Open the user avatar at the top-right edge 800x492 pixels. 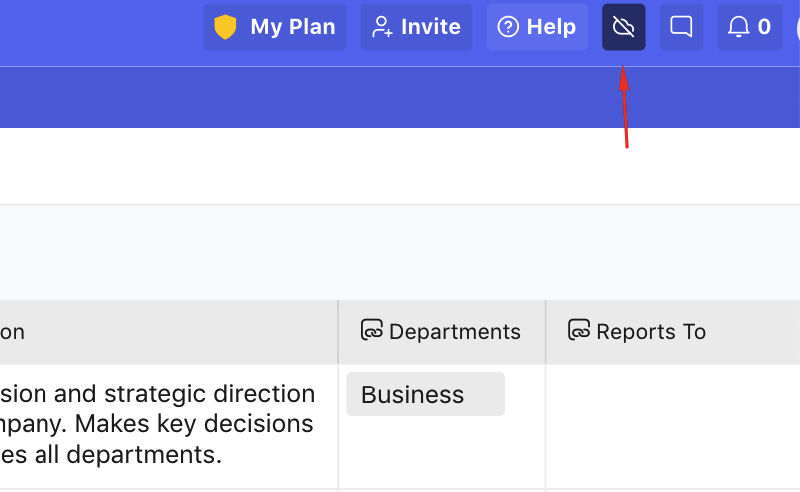point(797,27)
